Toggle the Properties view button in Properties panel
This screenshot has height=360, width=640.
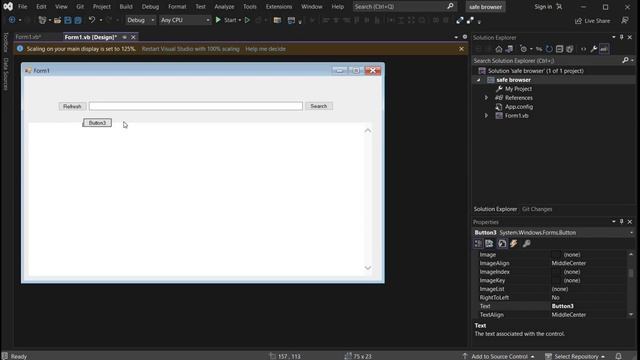click(502, 244)
